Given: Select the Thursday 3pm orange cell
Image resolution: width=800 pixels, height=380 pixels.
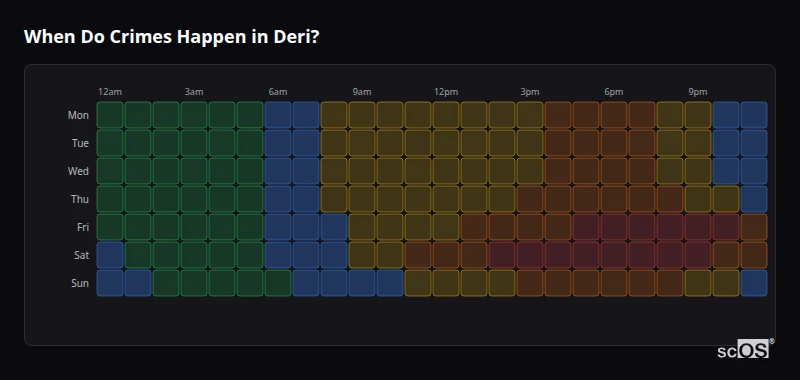Looking at the screenshot, I should [x=530, y=199].
